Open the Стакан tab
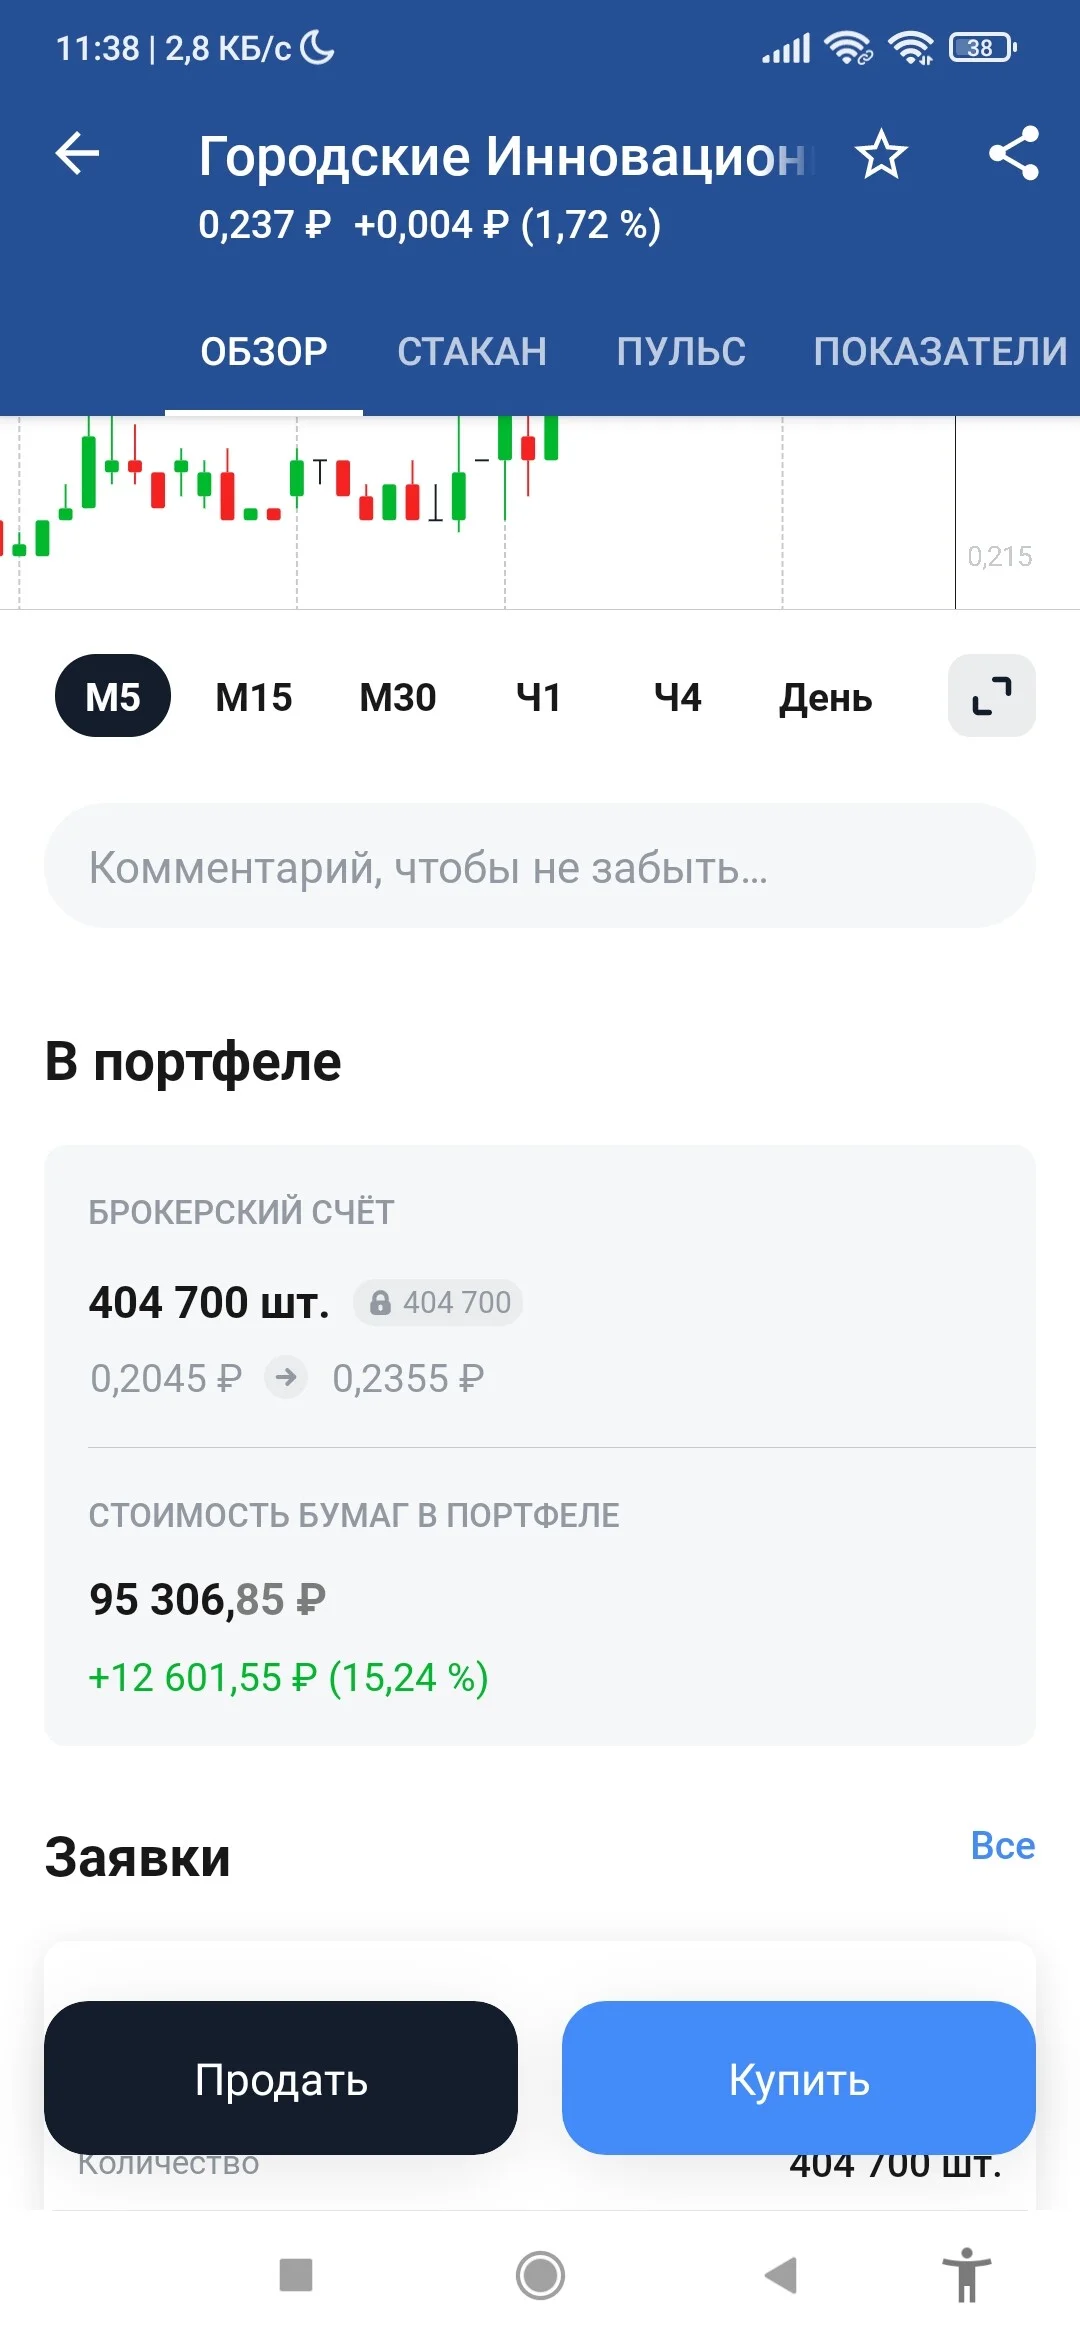 pyautogui.click(x=472, y=351)
